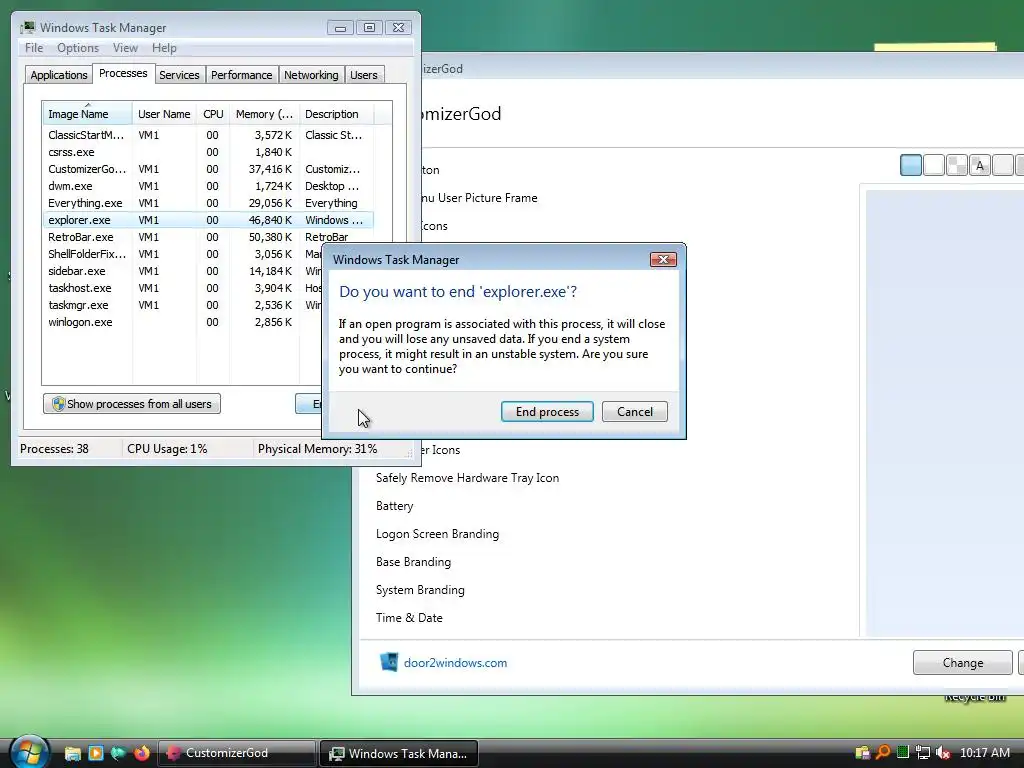Sort by the Description column header
Image resolution: width=1024 pixels, height=768 pixels.
[x=336, y=114]
